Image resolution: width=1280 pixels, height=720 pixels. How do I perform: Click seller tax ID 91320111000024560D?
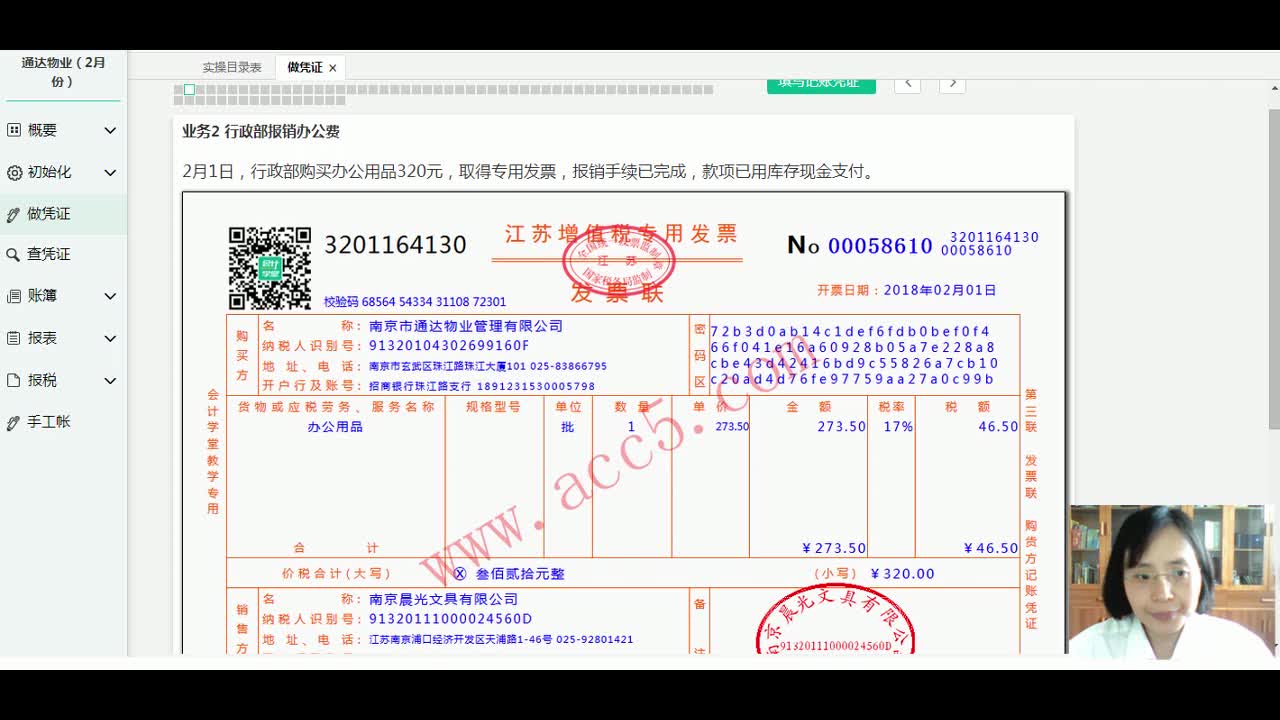tap(451, 620)
